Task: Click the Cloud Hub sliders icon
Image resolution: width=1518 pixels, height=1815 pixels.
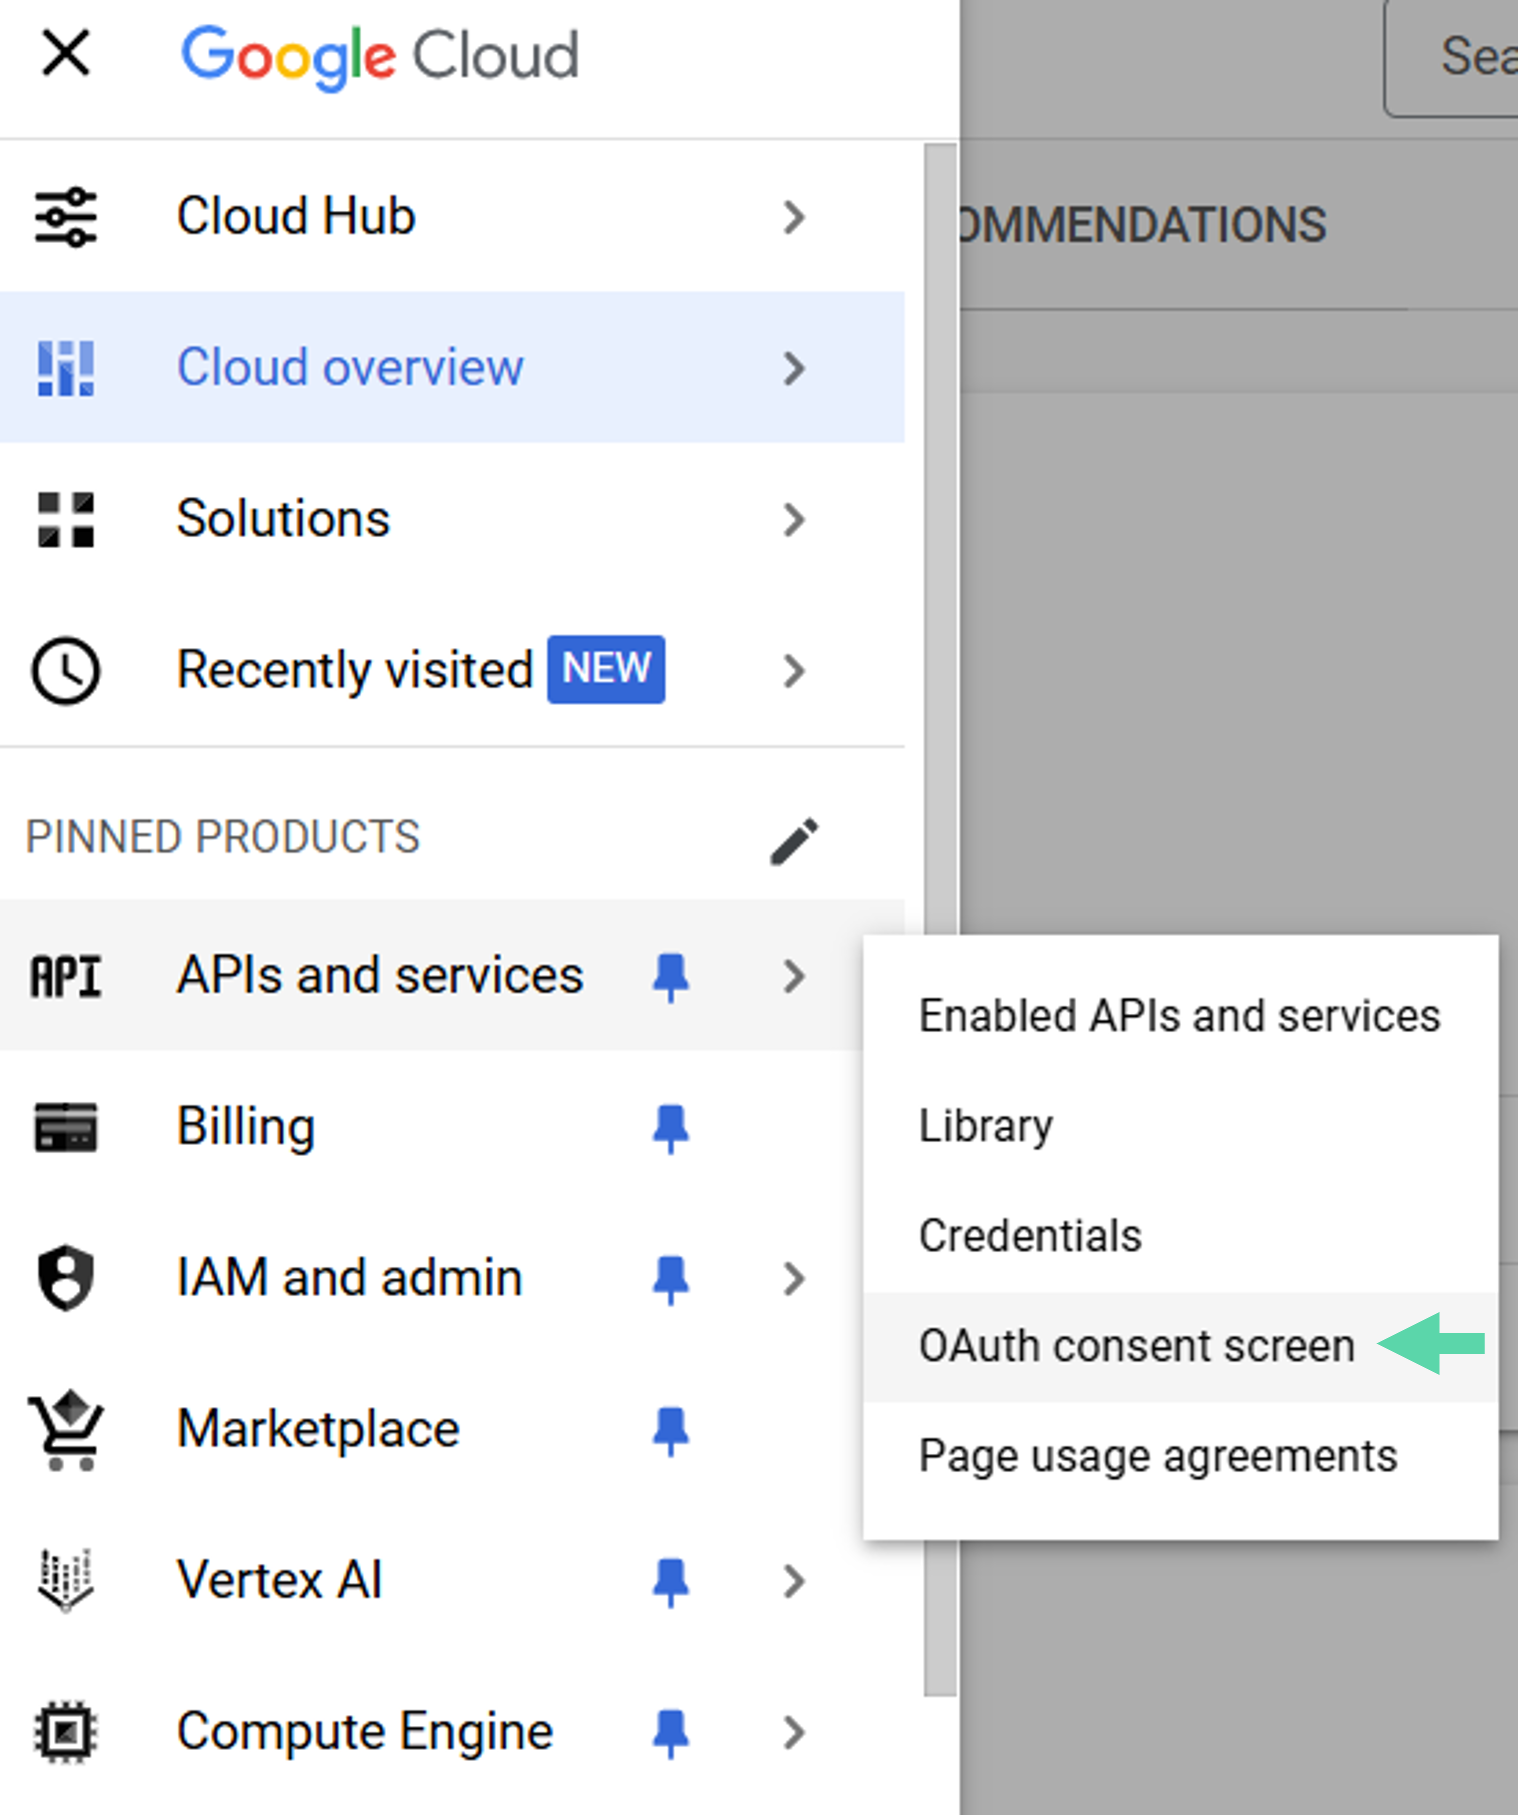Action: pyautogui.click(x=66, y=217)
